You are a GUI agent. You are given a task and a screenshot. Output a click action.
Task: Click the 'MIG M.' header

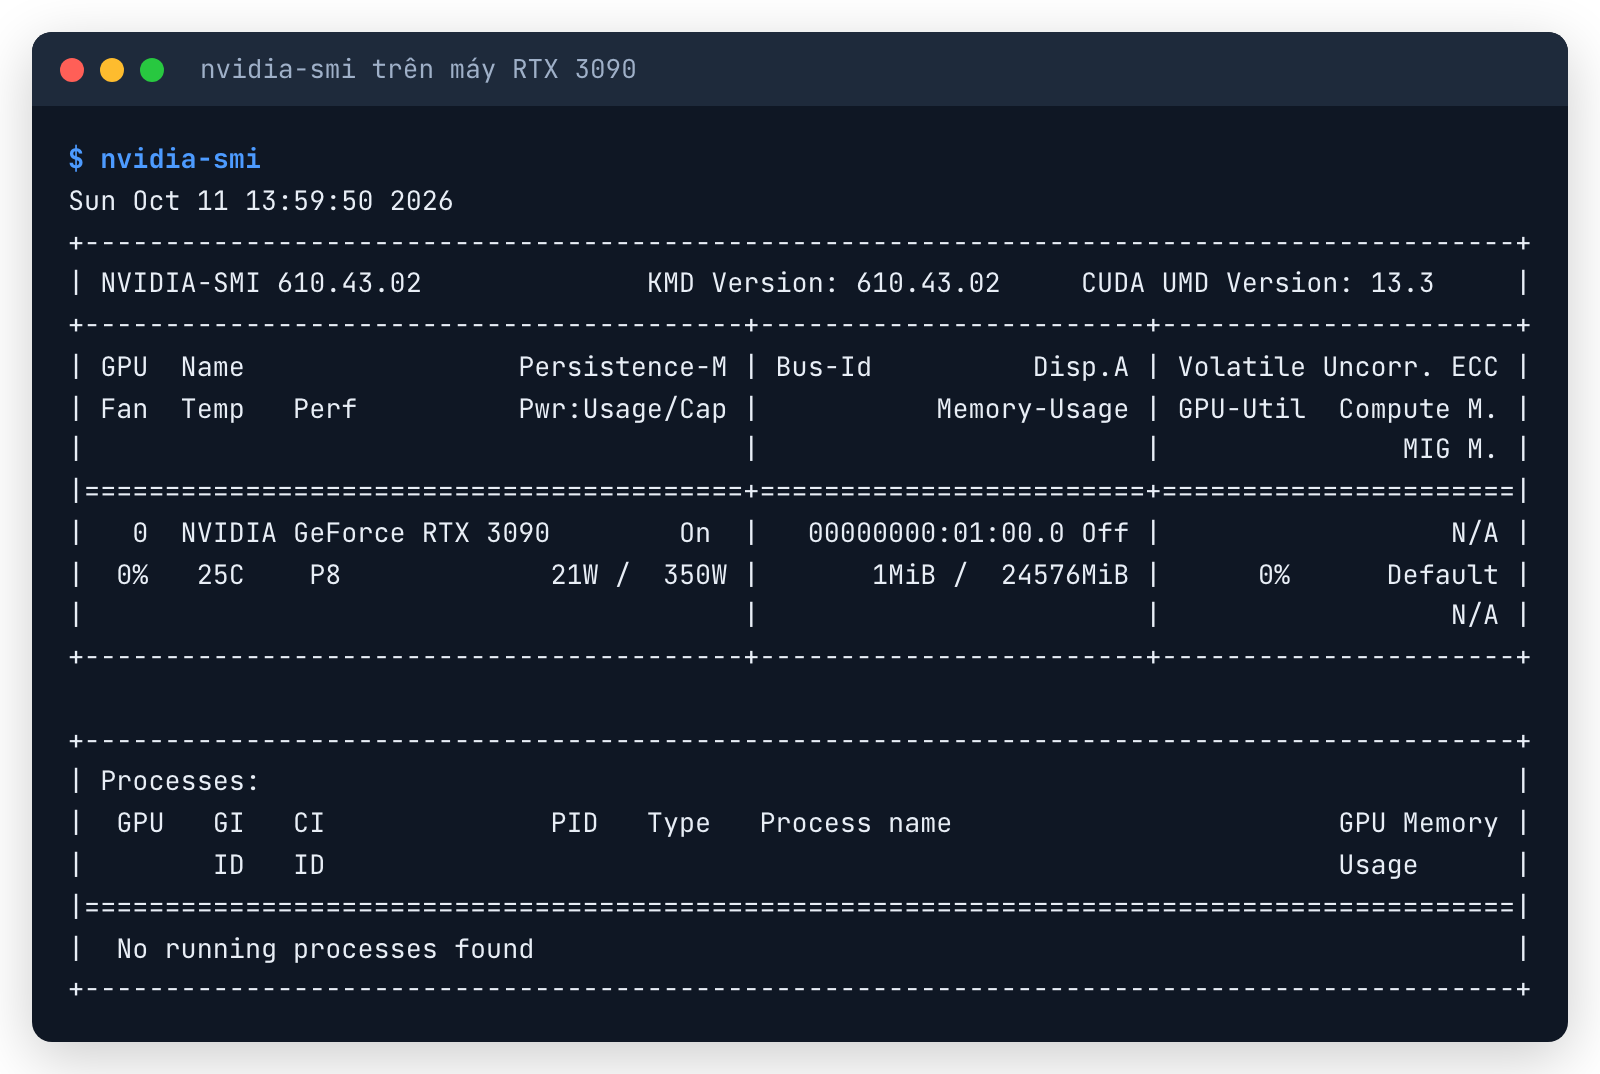(x=1450, y=449)
